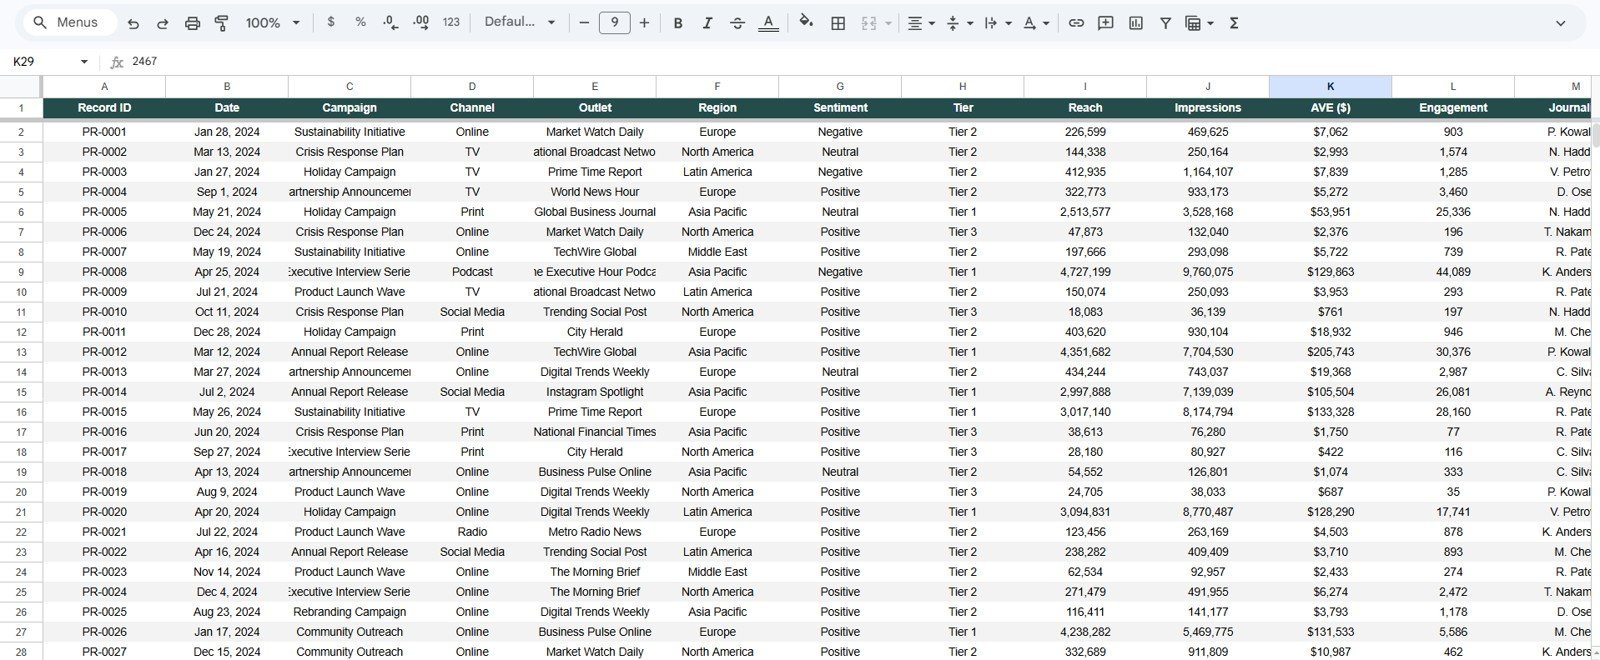Viewport: 1600px width, 660px height.
Task: Open the Name box dropdown arrow
Action: (84, 62)
